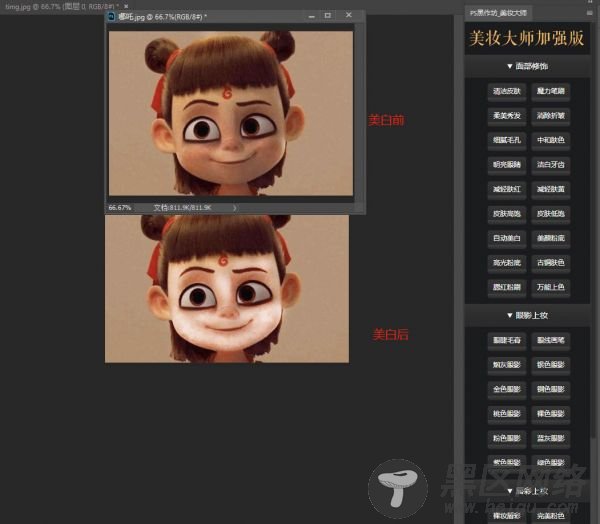Select the PS黑作坊 美妆大师 panel tab

pyautogui.click(x=498, y=13)
